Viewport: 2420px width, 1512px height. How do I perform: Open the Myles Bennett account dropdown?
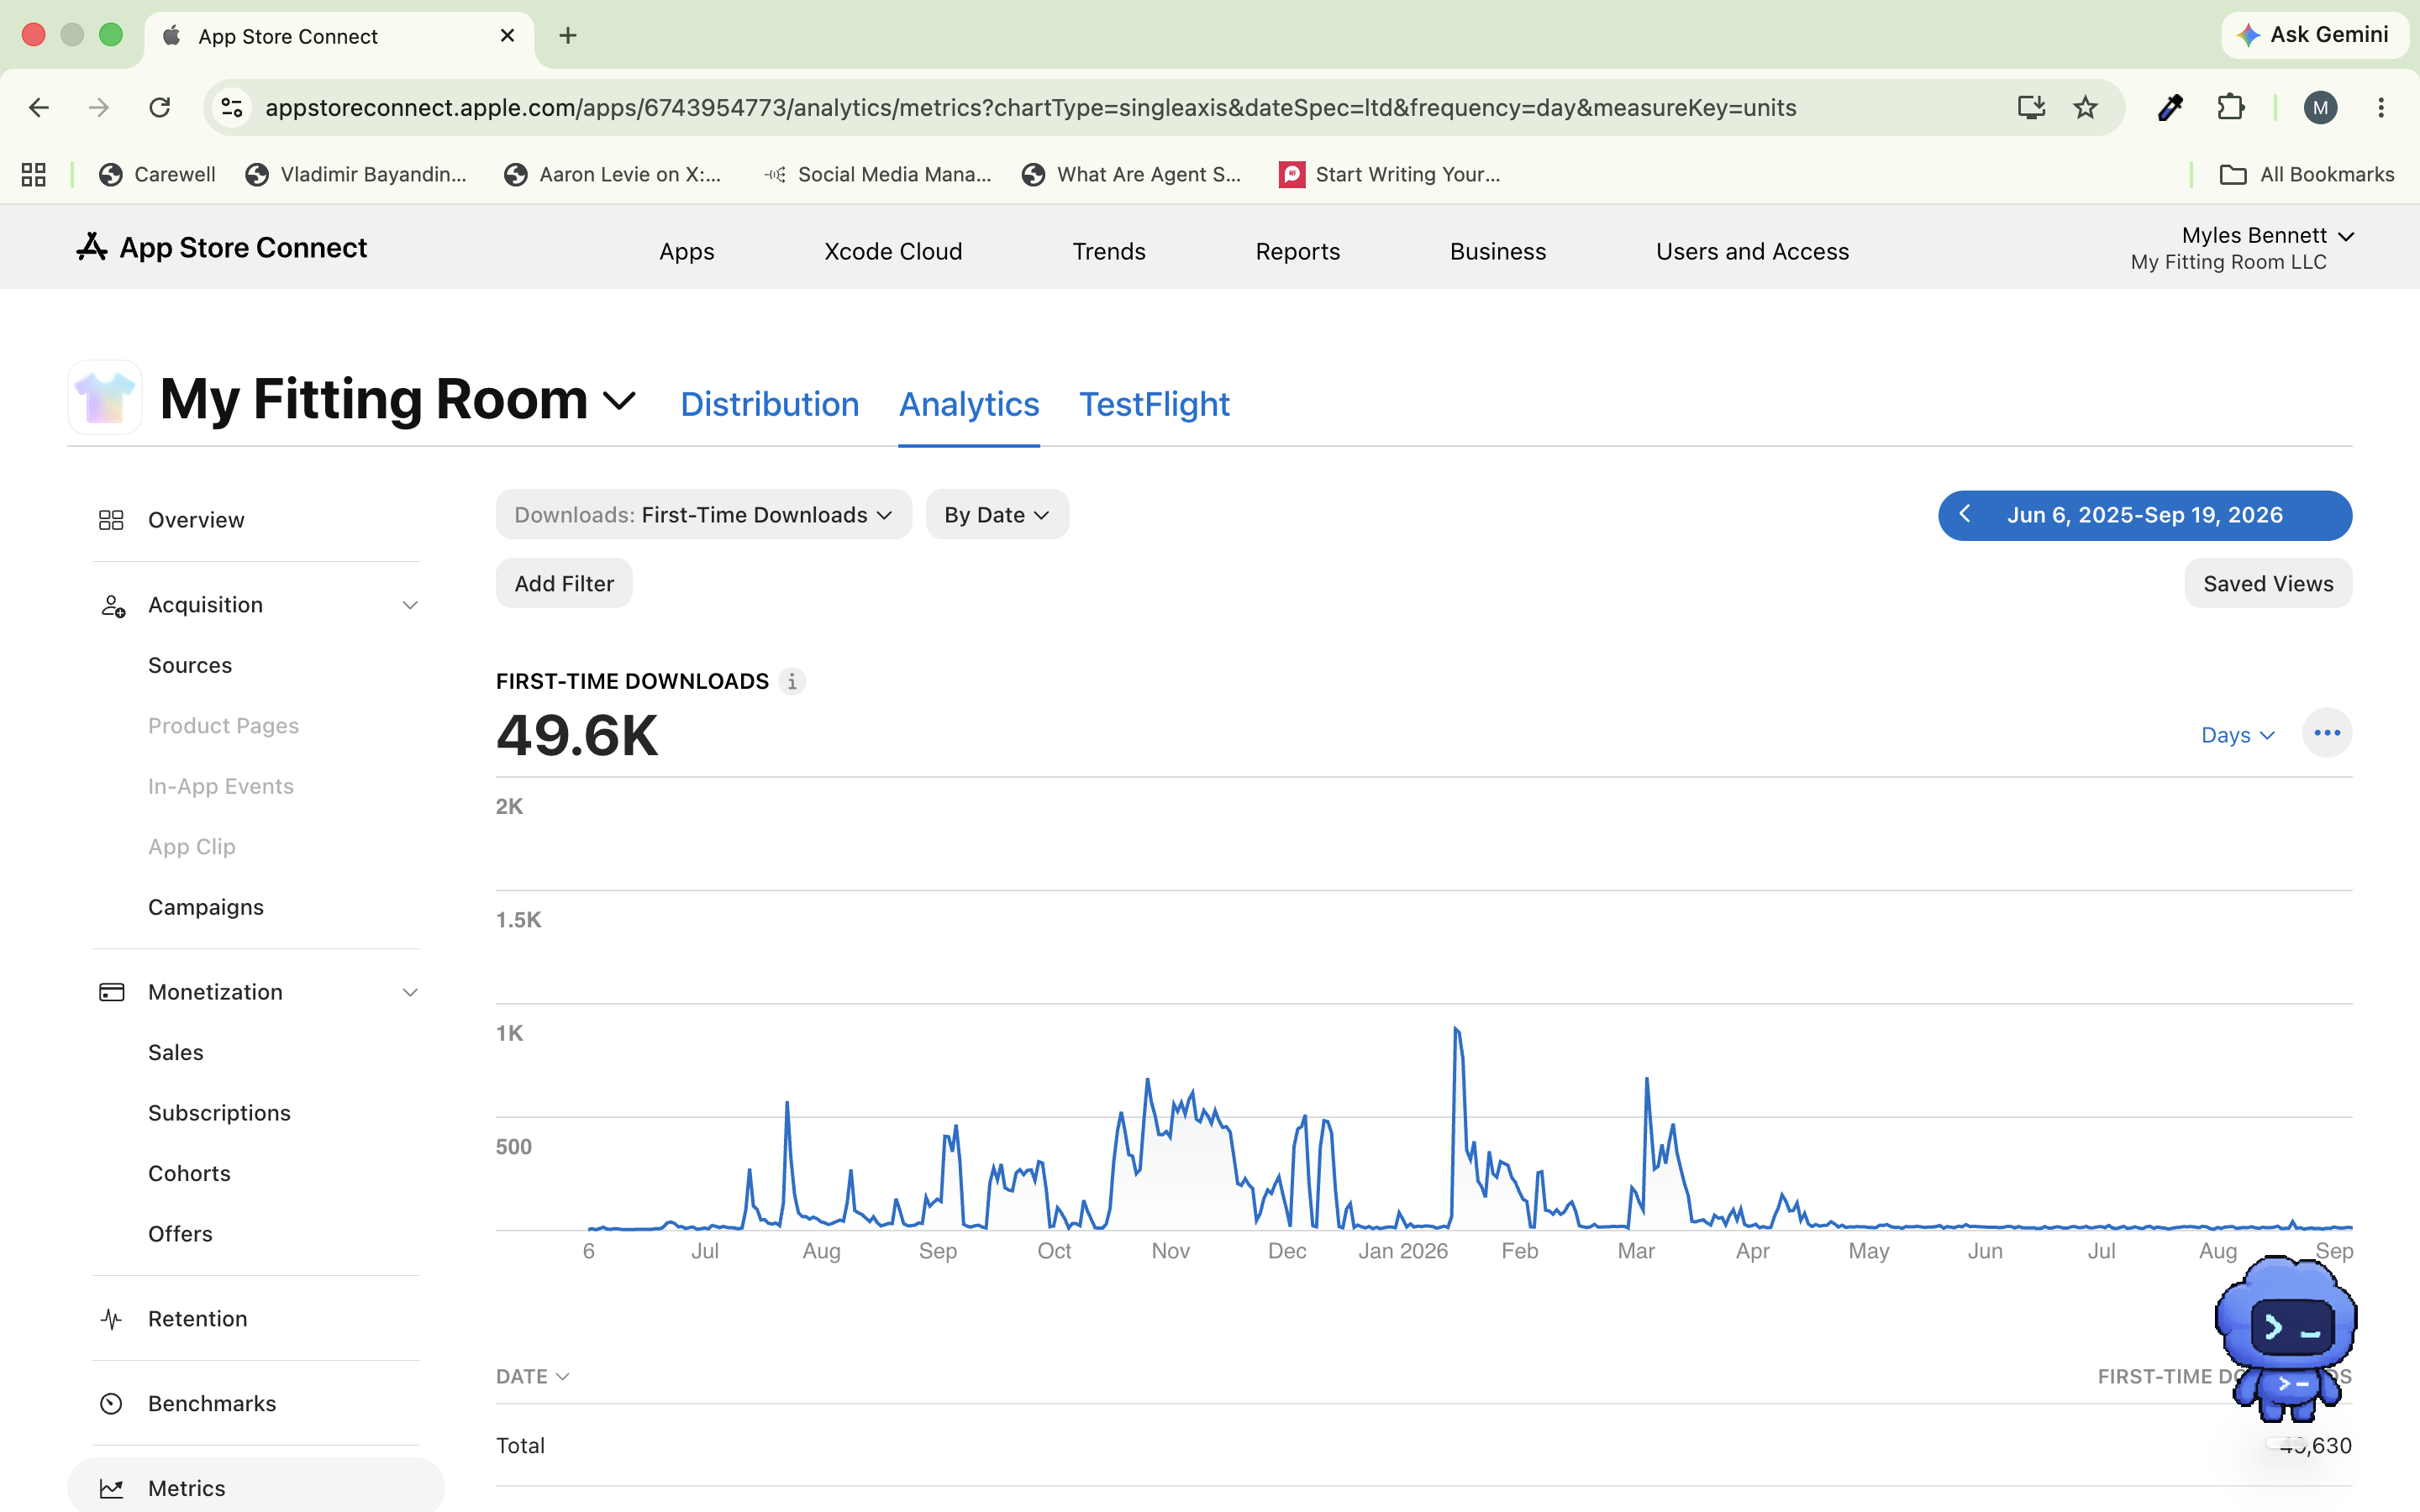2266,236
